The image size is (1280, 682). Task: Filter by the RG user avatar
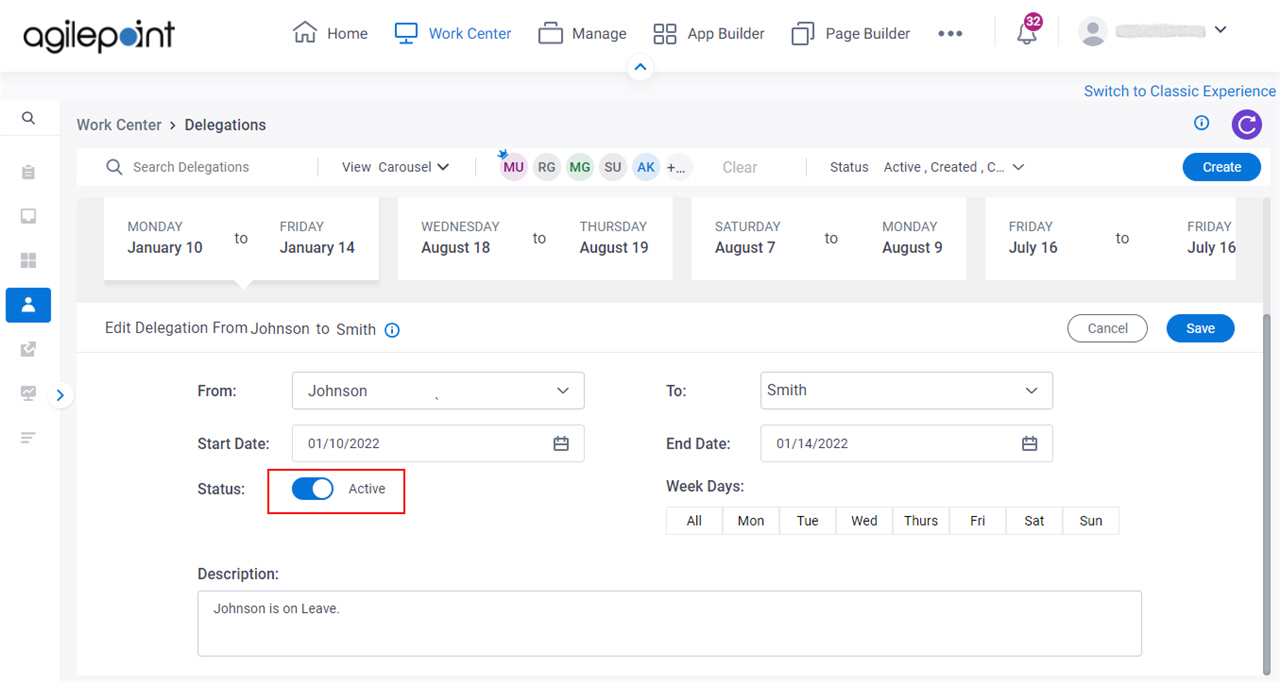point(546,167)
